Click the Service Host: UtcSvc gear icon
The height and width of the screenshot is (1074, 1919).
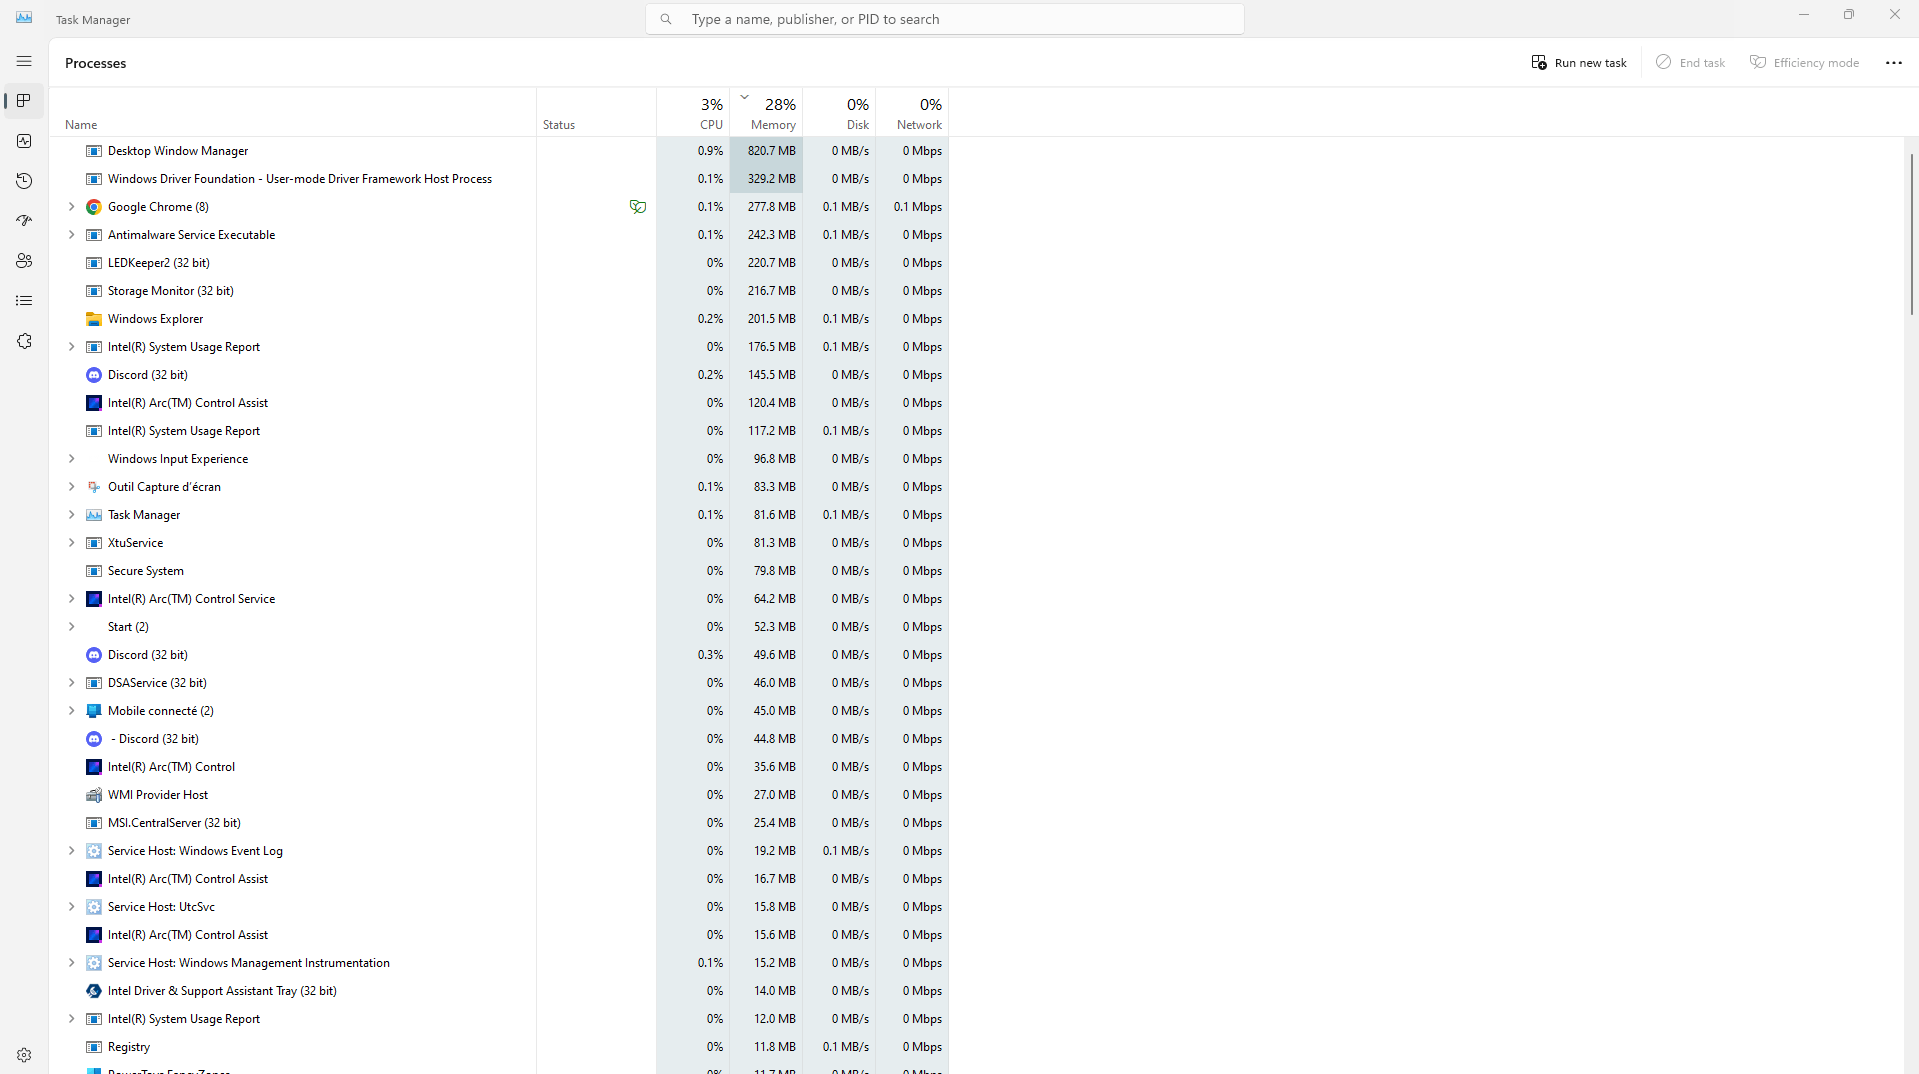point(94,907)
